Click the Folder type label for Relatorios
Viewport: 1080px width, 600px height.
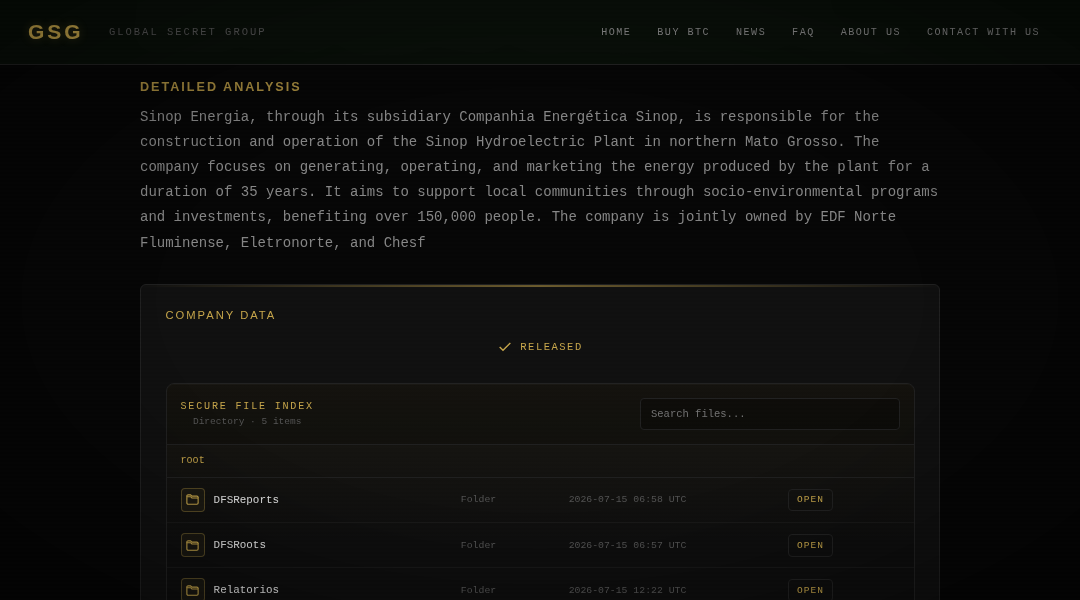(x=478, y=590)
